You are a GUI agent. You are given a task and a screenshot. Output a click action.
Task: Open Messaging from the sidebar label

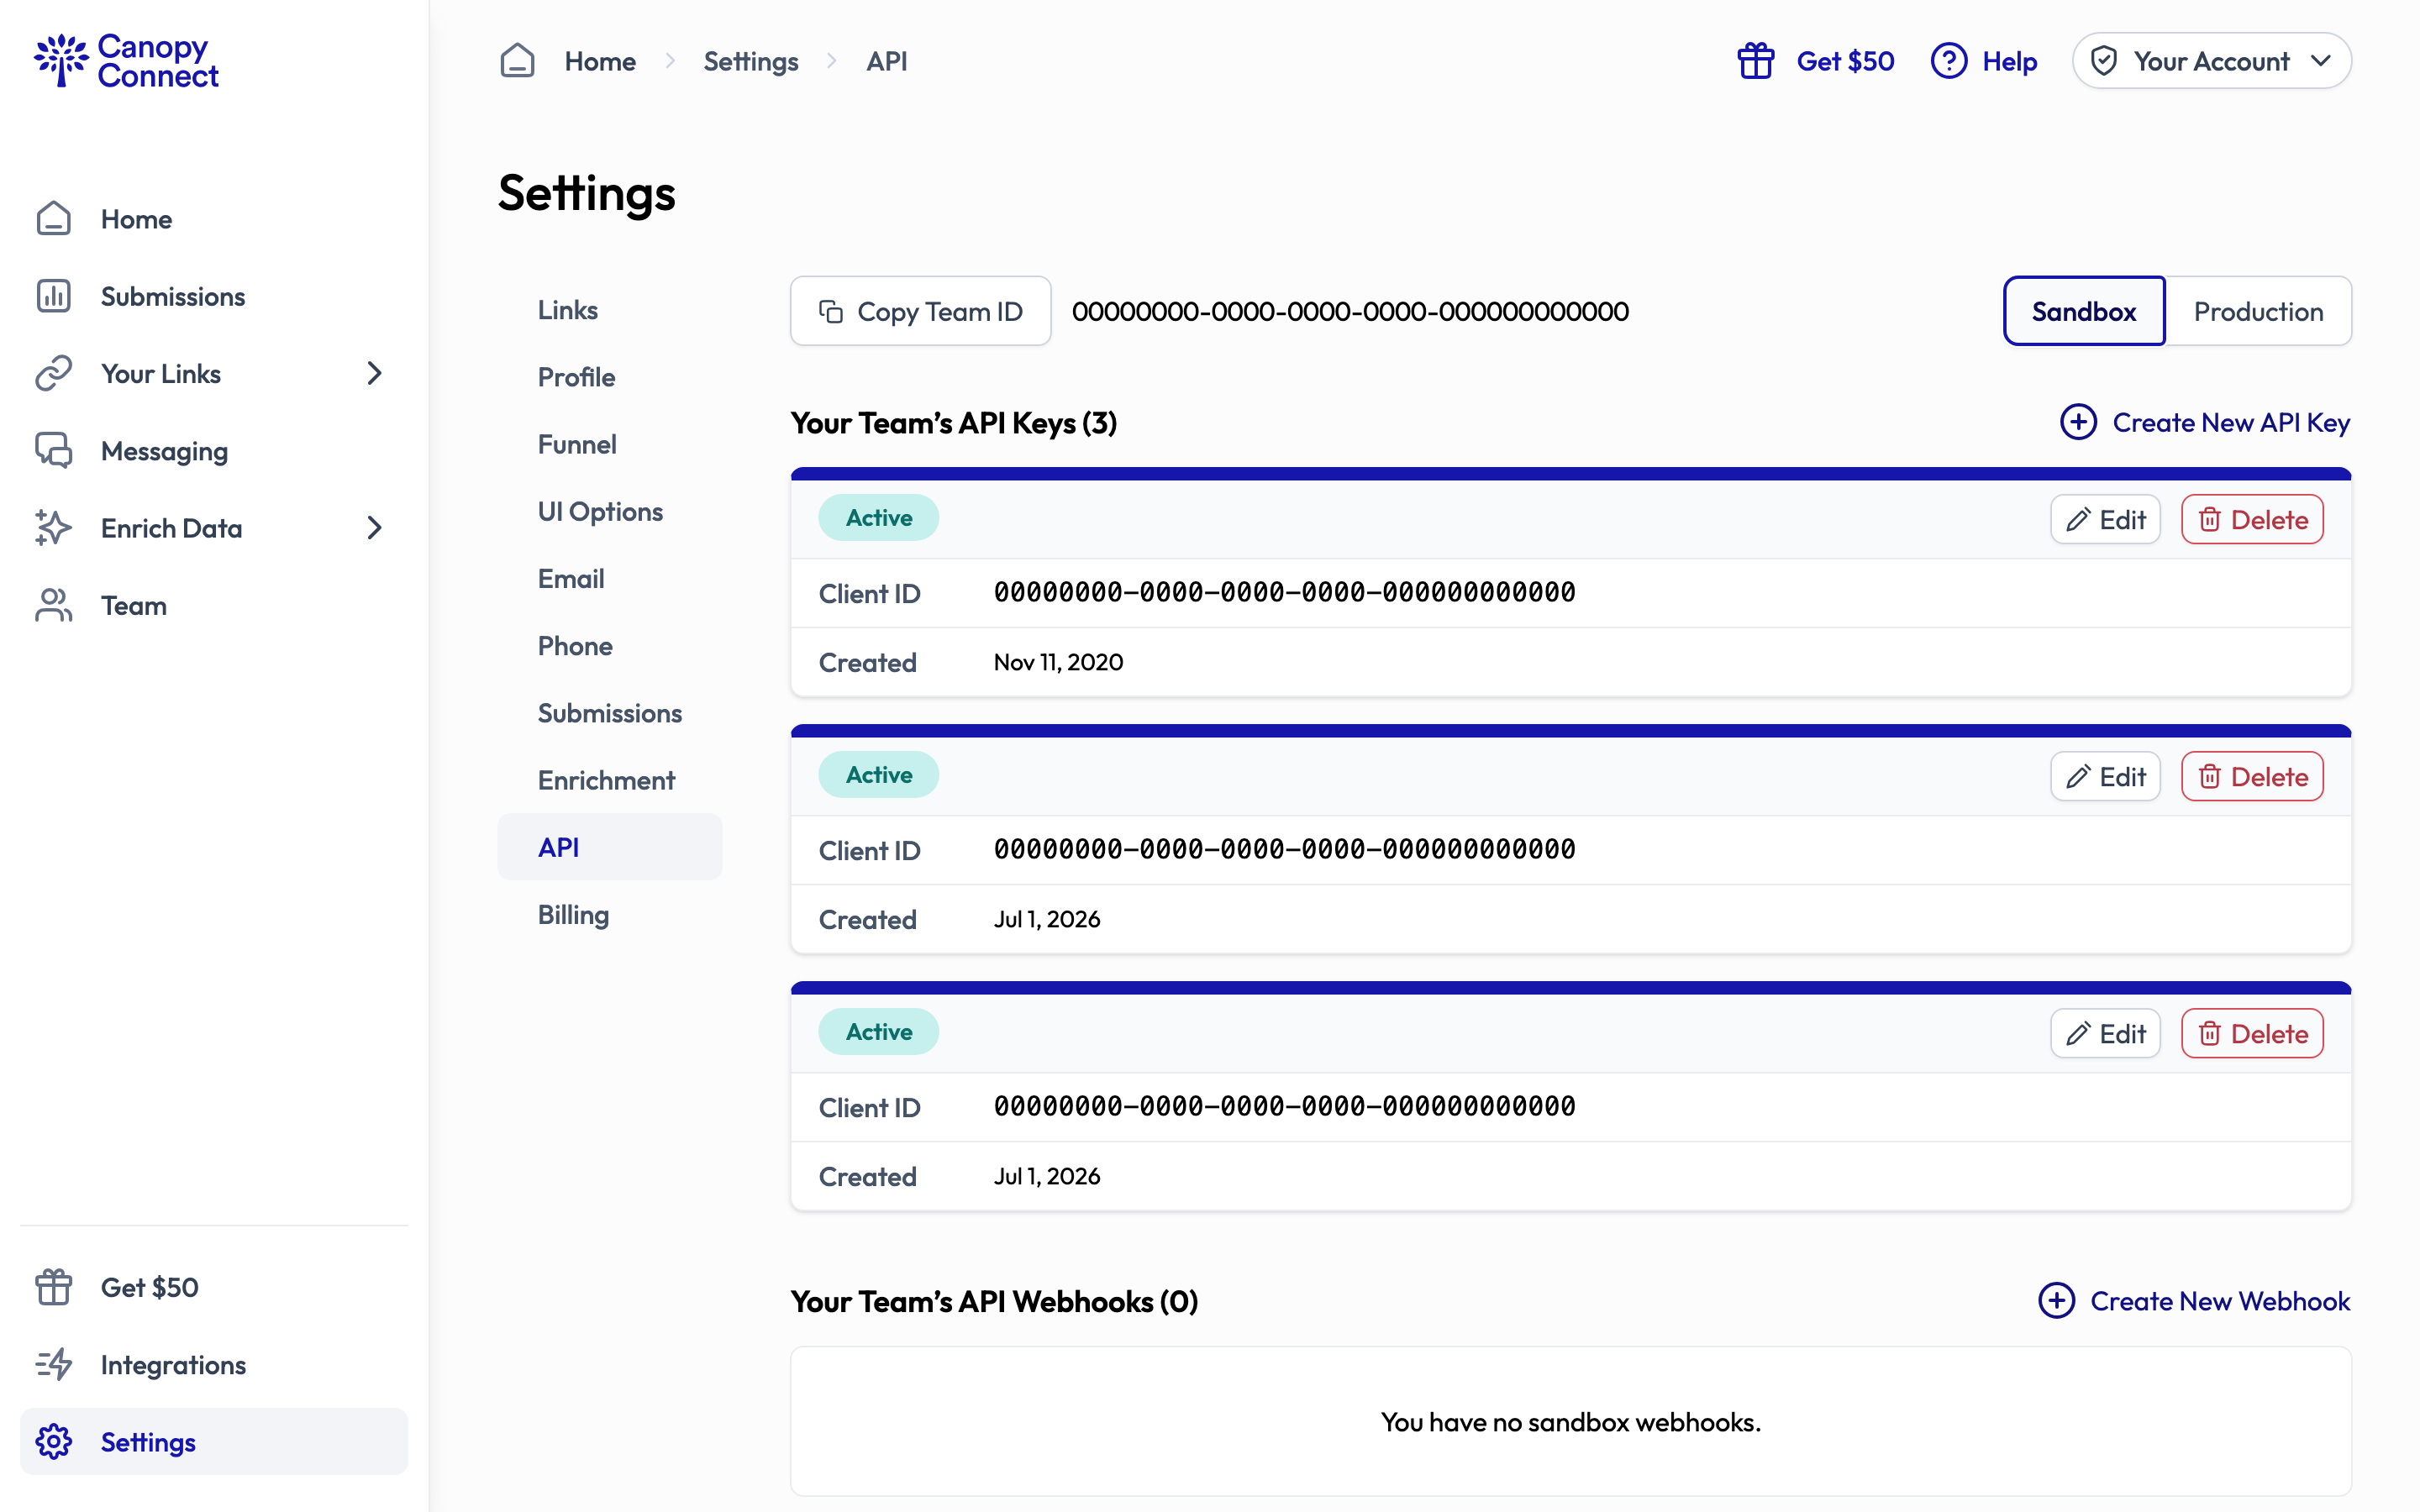click(165, 451)
